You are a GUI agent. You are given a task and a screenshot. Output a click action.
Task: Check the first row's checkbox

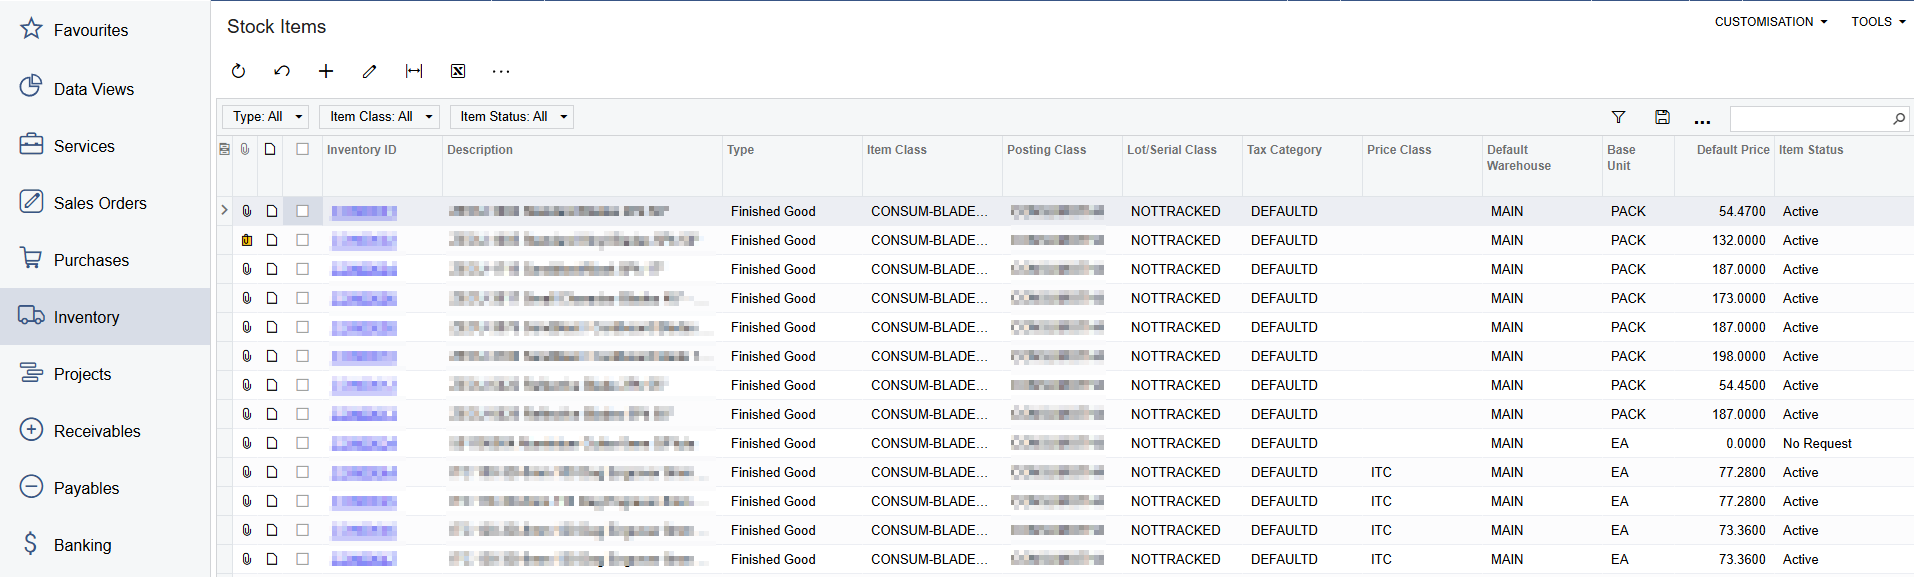[x=302, y=211]
